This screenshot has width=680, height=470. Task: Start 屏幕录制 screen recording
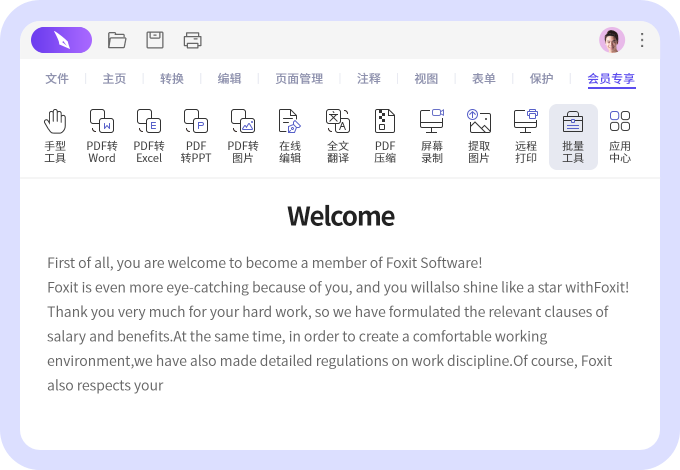(x=432, y=136)
